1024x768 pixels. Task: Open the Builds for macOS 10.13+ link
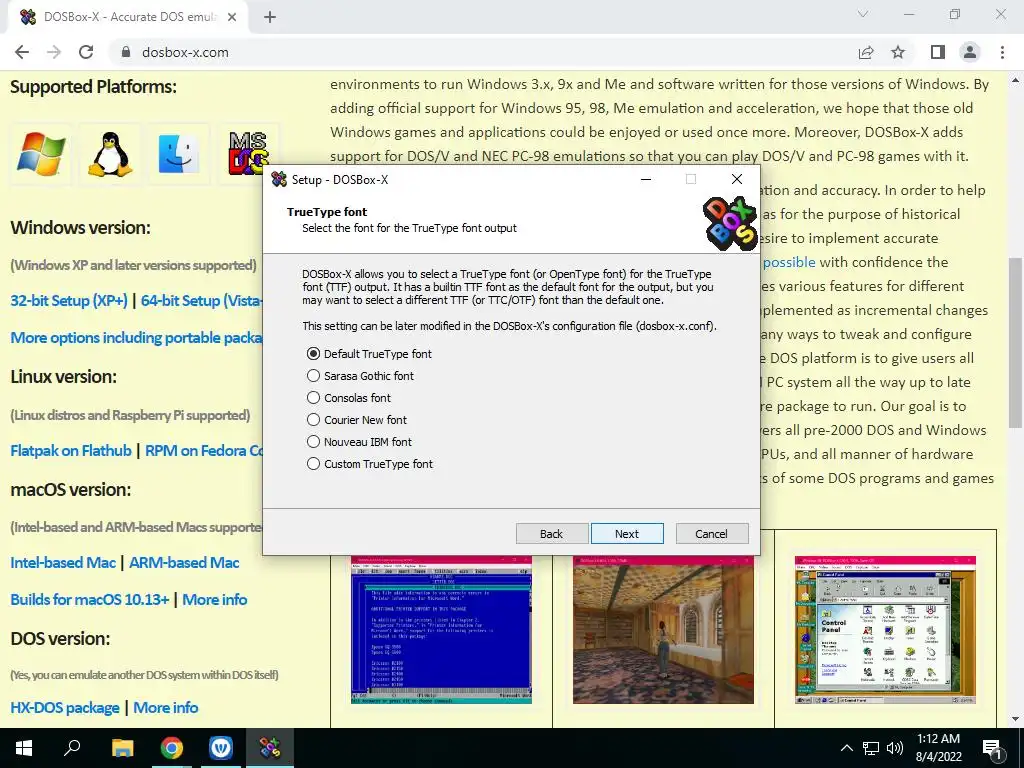(x=89, y=600)
